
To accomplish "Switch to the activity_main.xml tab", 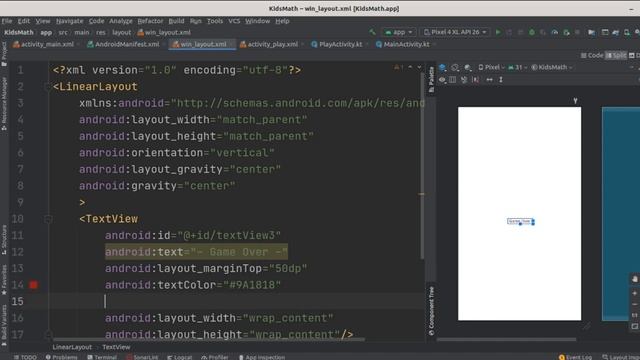I will [x=43, y=44].
